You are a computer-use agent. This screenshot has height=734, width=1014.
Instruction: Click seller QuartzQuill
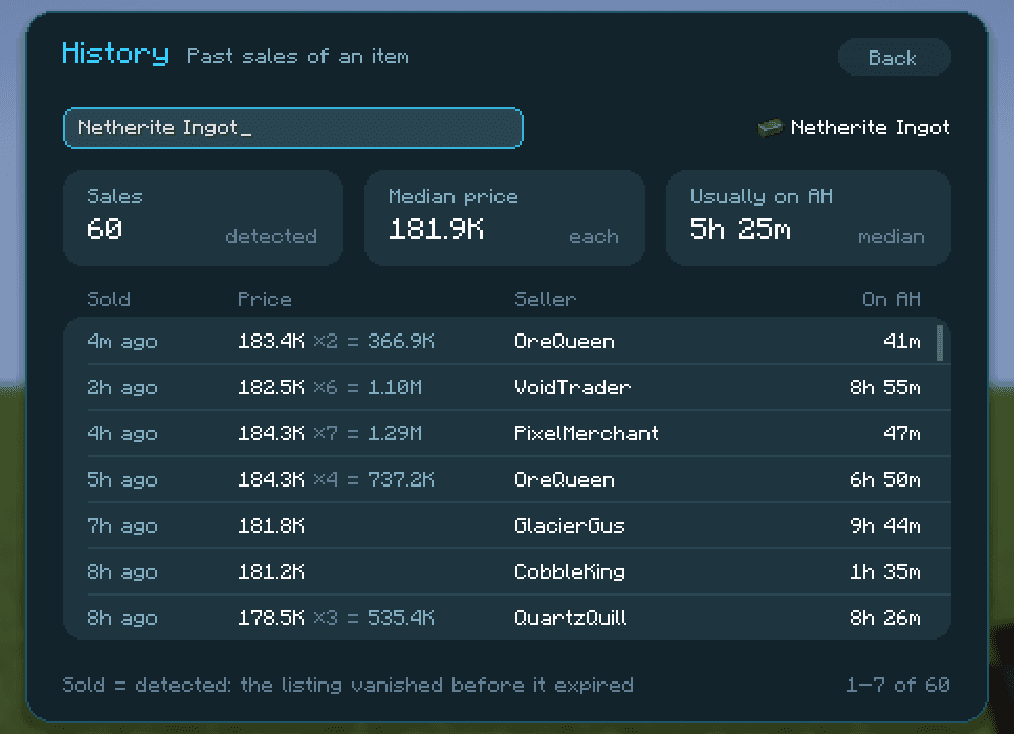tap(570, 618)
